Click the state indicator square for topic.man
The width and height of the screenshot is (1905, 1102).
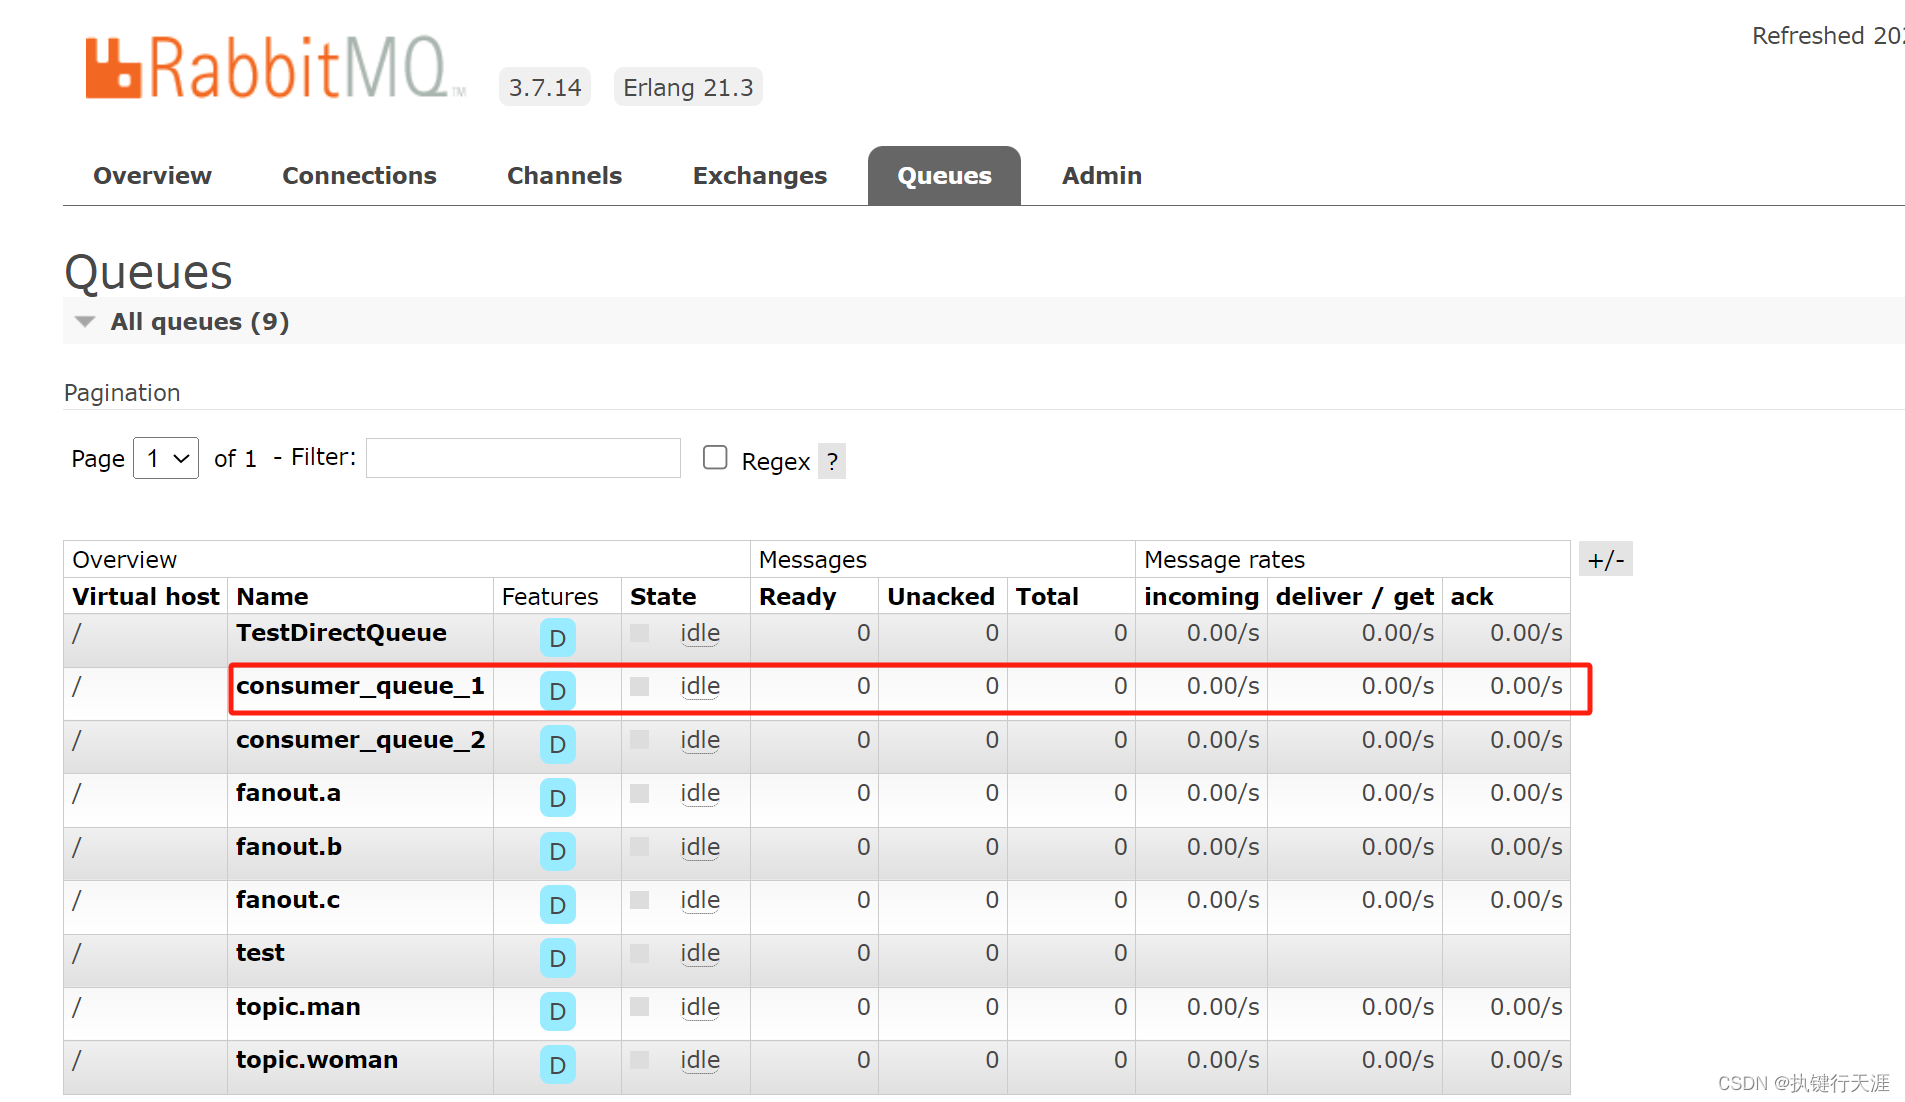pos(640,1007)
